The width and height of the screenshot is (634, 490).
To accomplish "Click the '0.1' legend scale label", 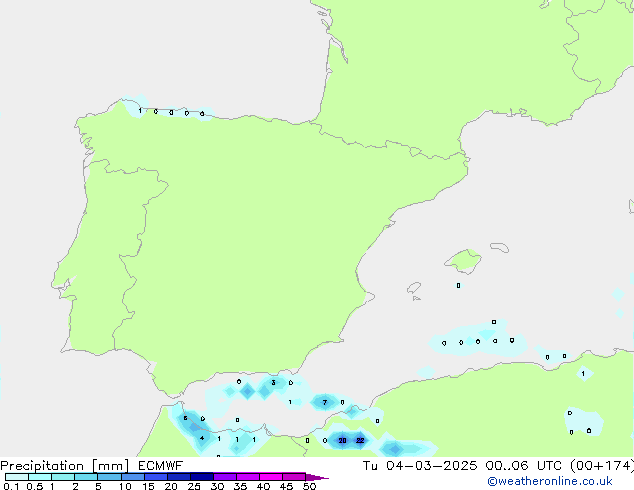I will [11, 486].
